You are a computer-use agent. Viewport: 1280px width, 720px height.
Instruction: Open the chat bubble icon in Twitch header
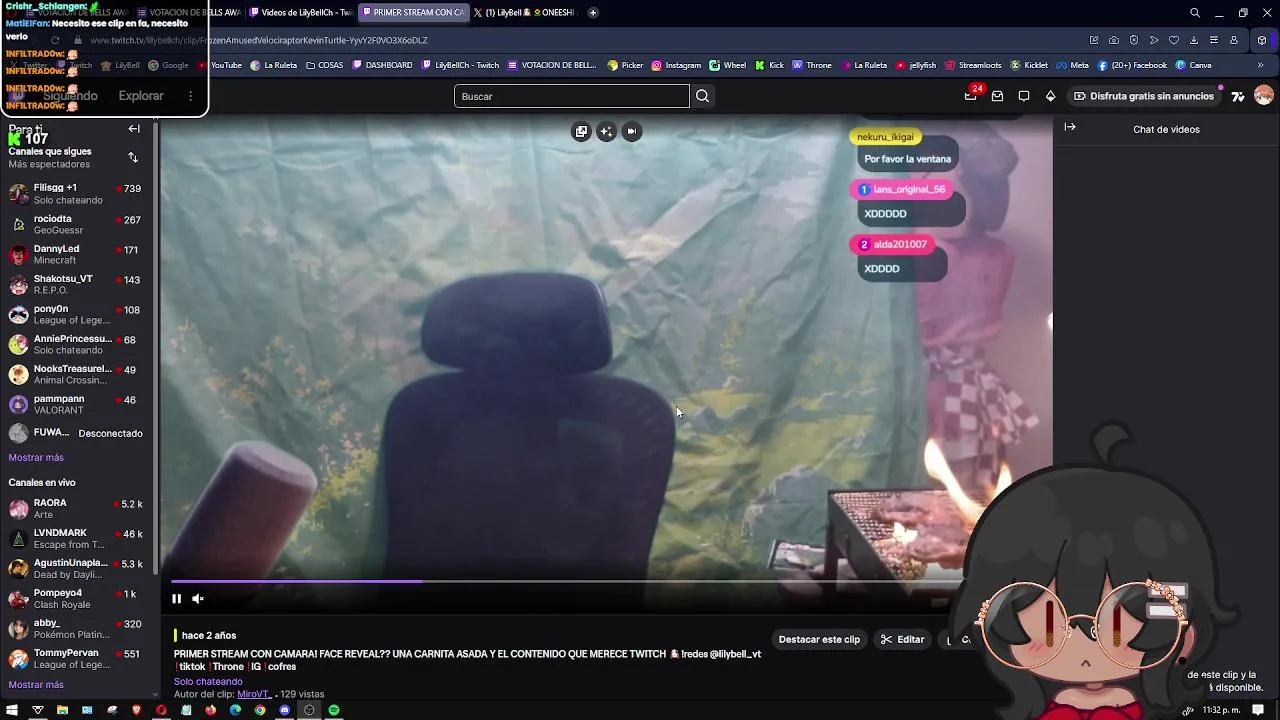click(1024, 96)
